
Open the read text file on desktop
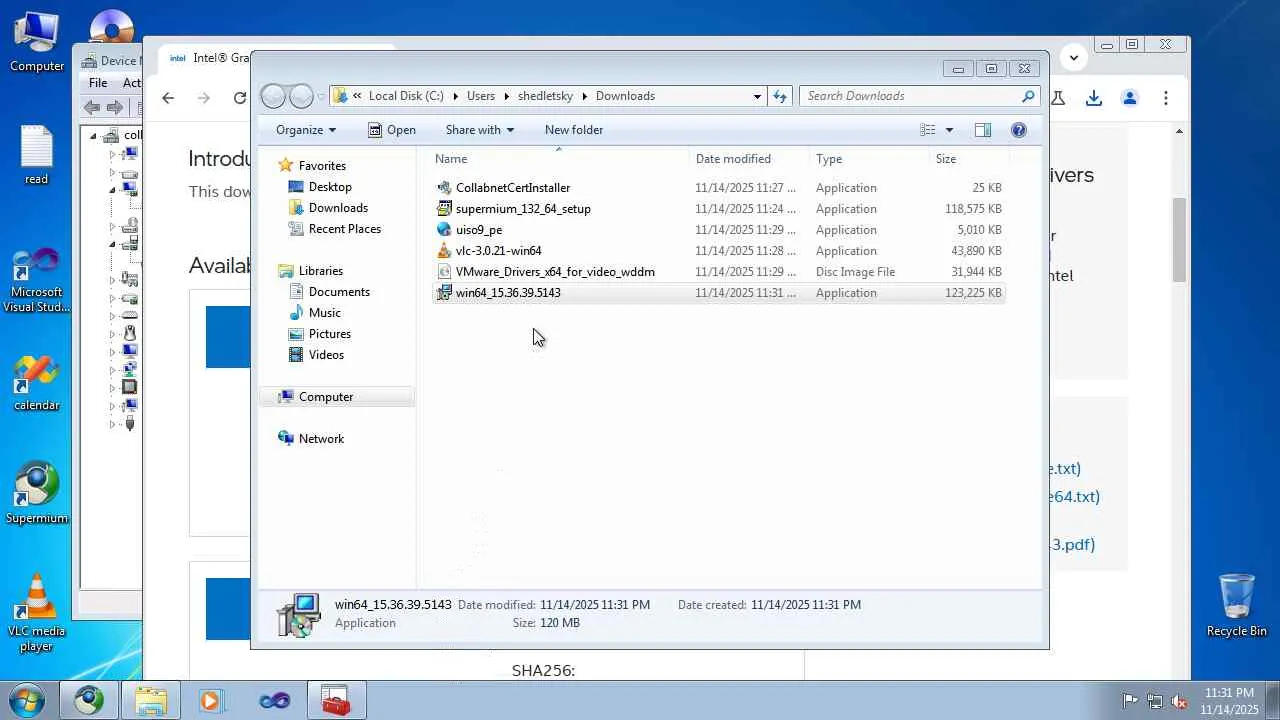point(37,156)
